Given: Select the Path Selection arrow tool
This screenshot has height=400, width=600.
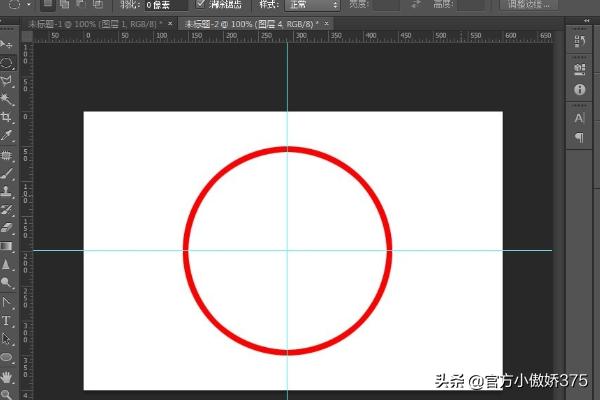Looking at the screenshot, I should pyautogui.click(x=7, y=339).
